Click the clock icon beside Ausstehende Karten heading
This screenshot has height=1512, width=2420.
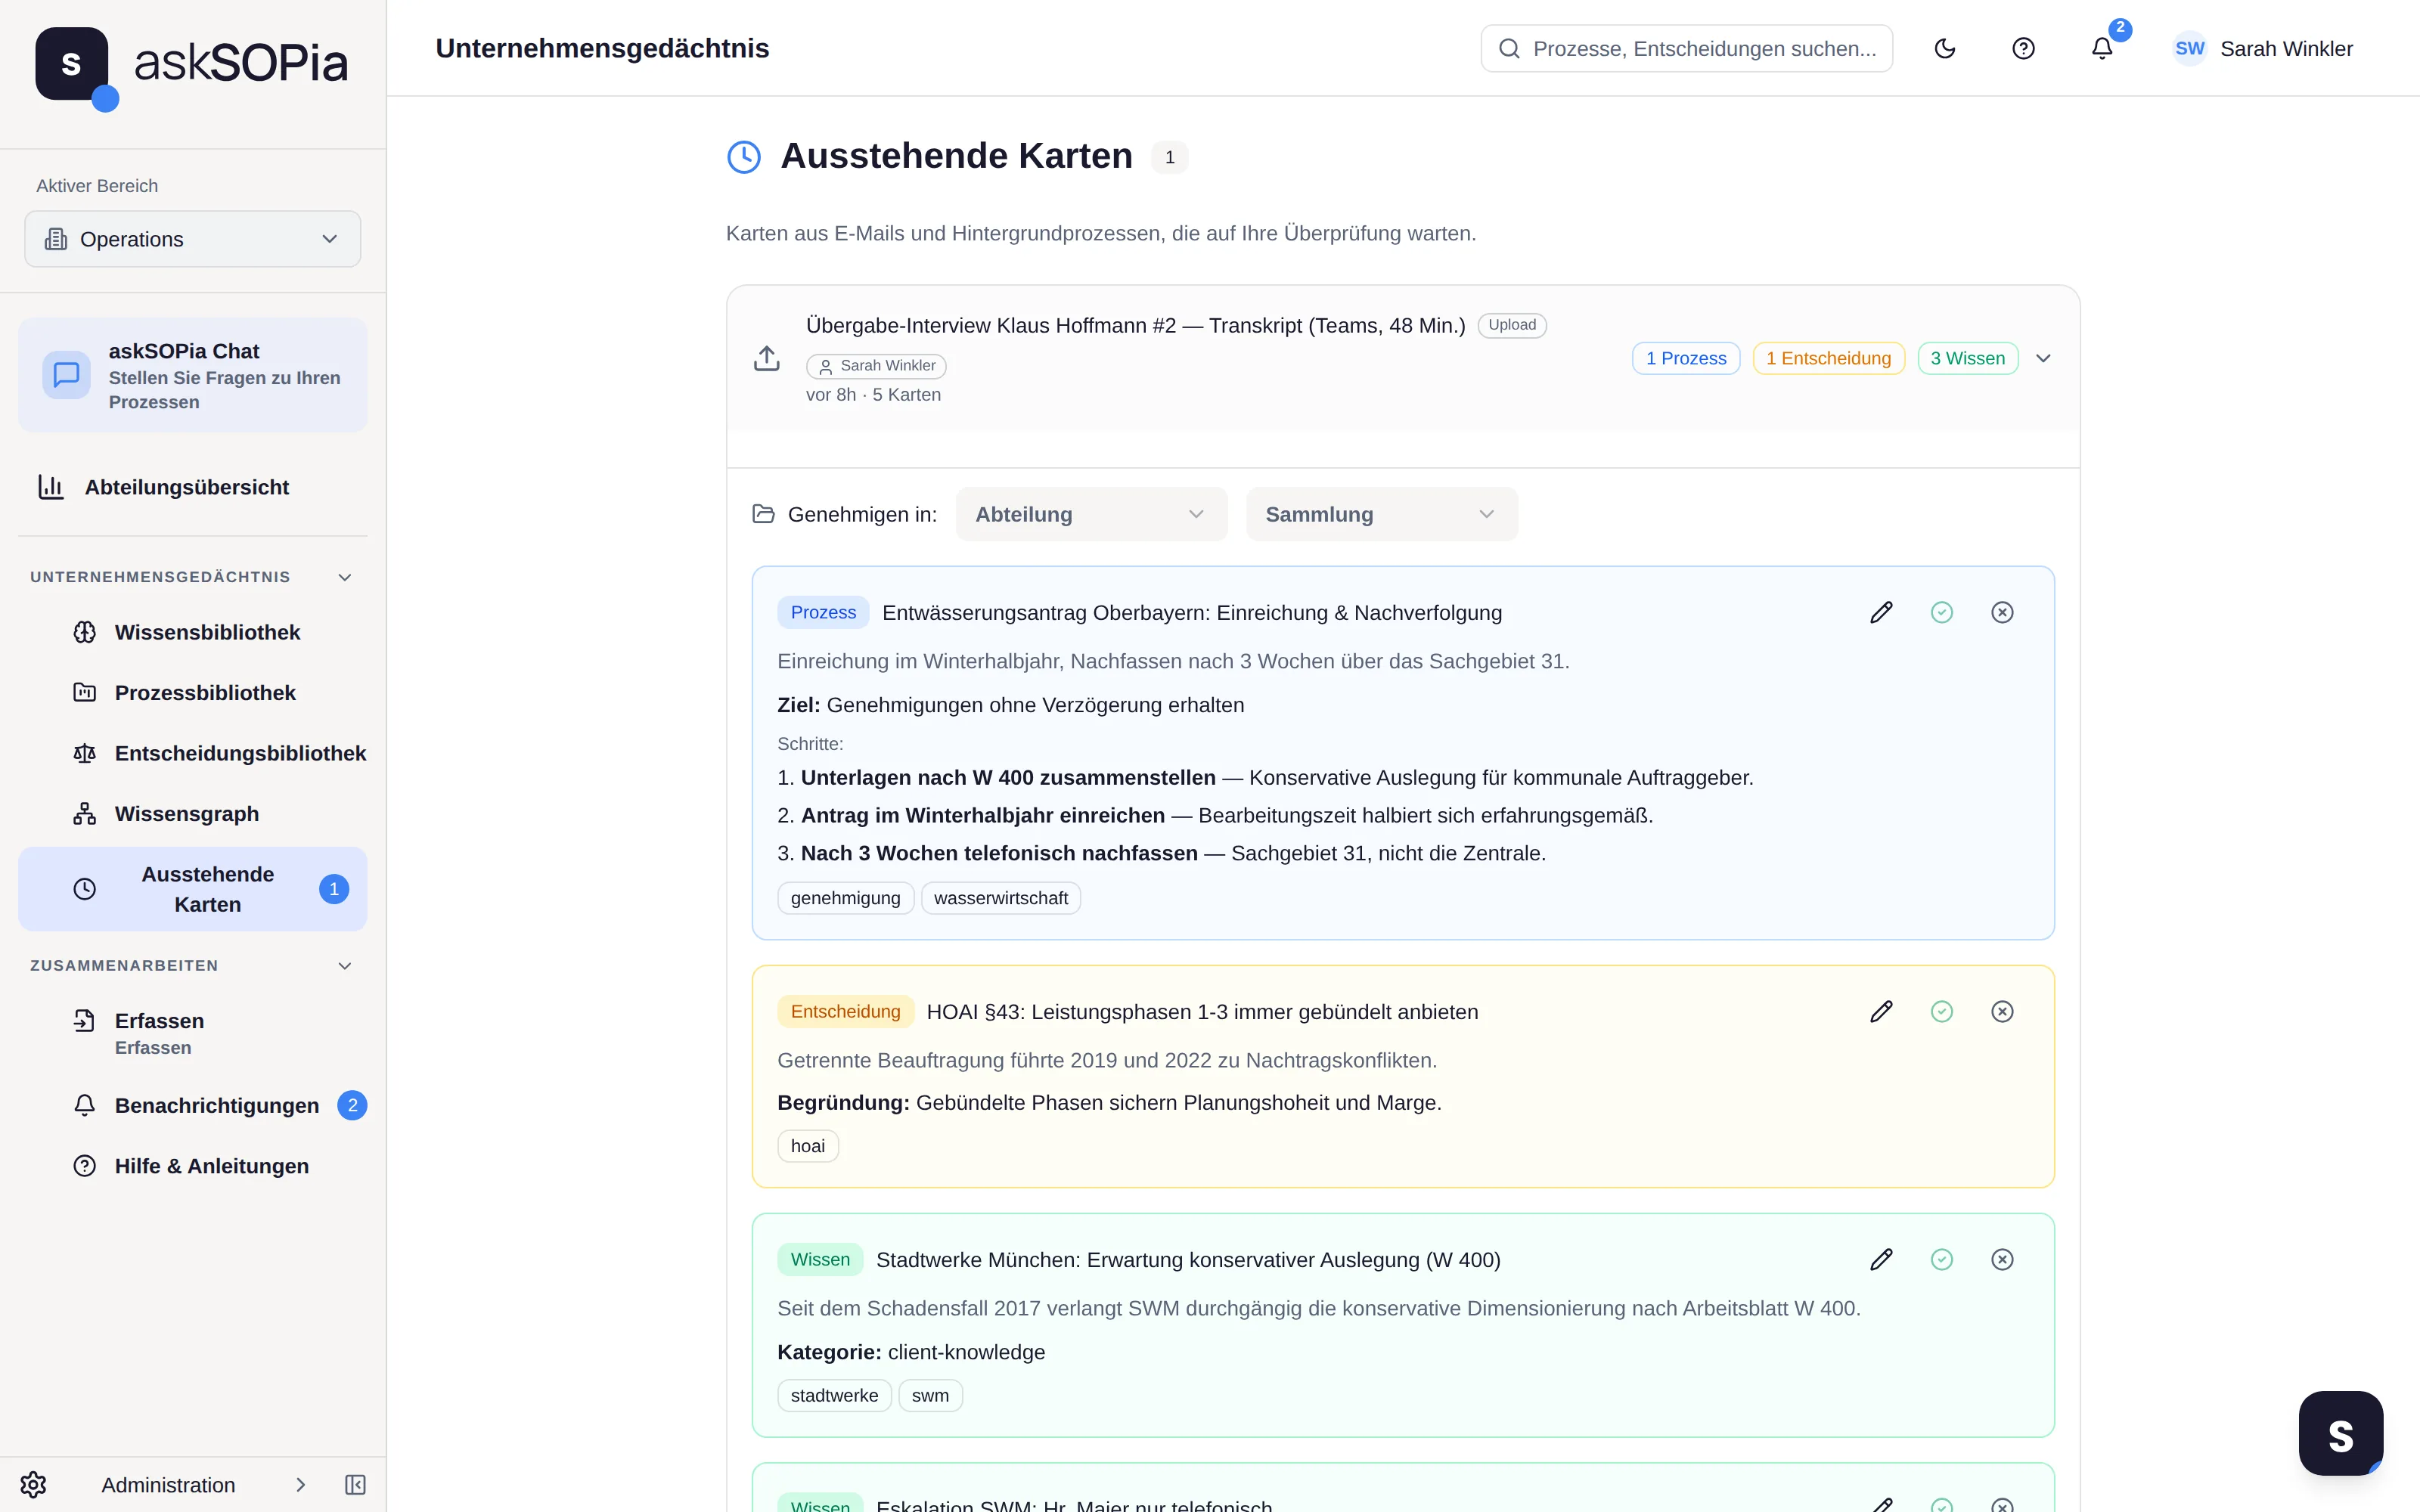pos(743,157)
